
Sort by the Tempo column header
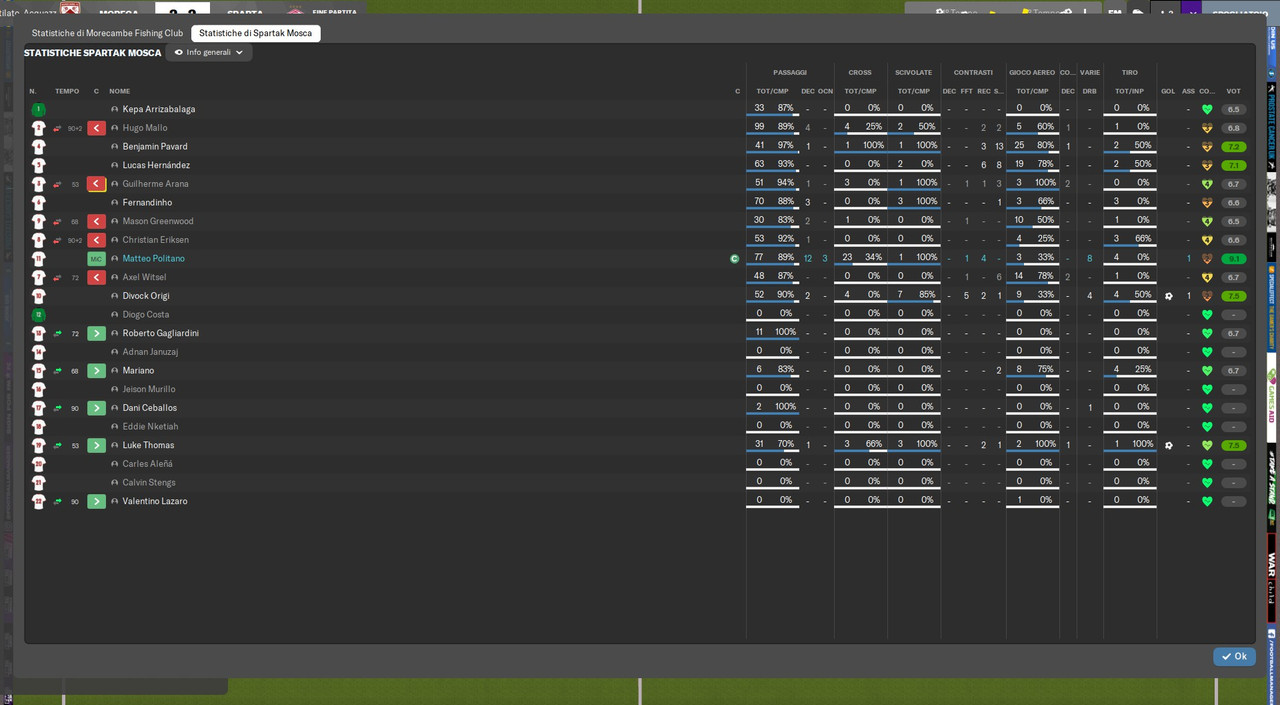pos(67,91)
